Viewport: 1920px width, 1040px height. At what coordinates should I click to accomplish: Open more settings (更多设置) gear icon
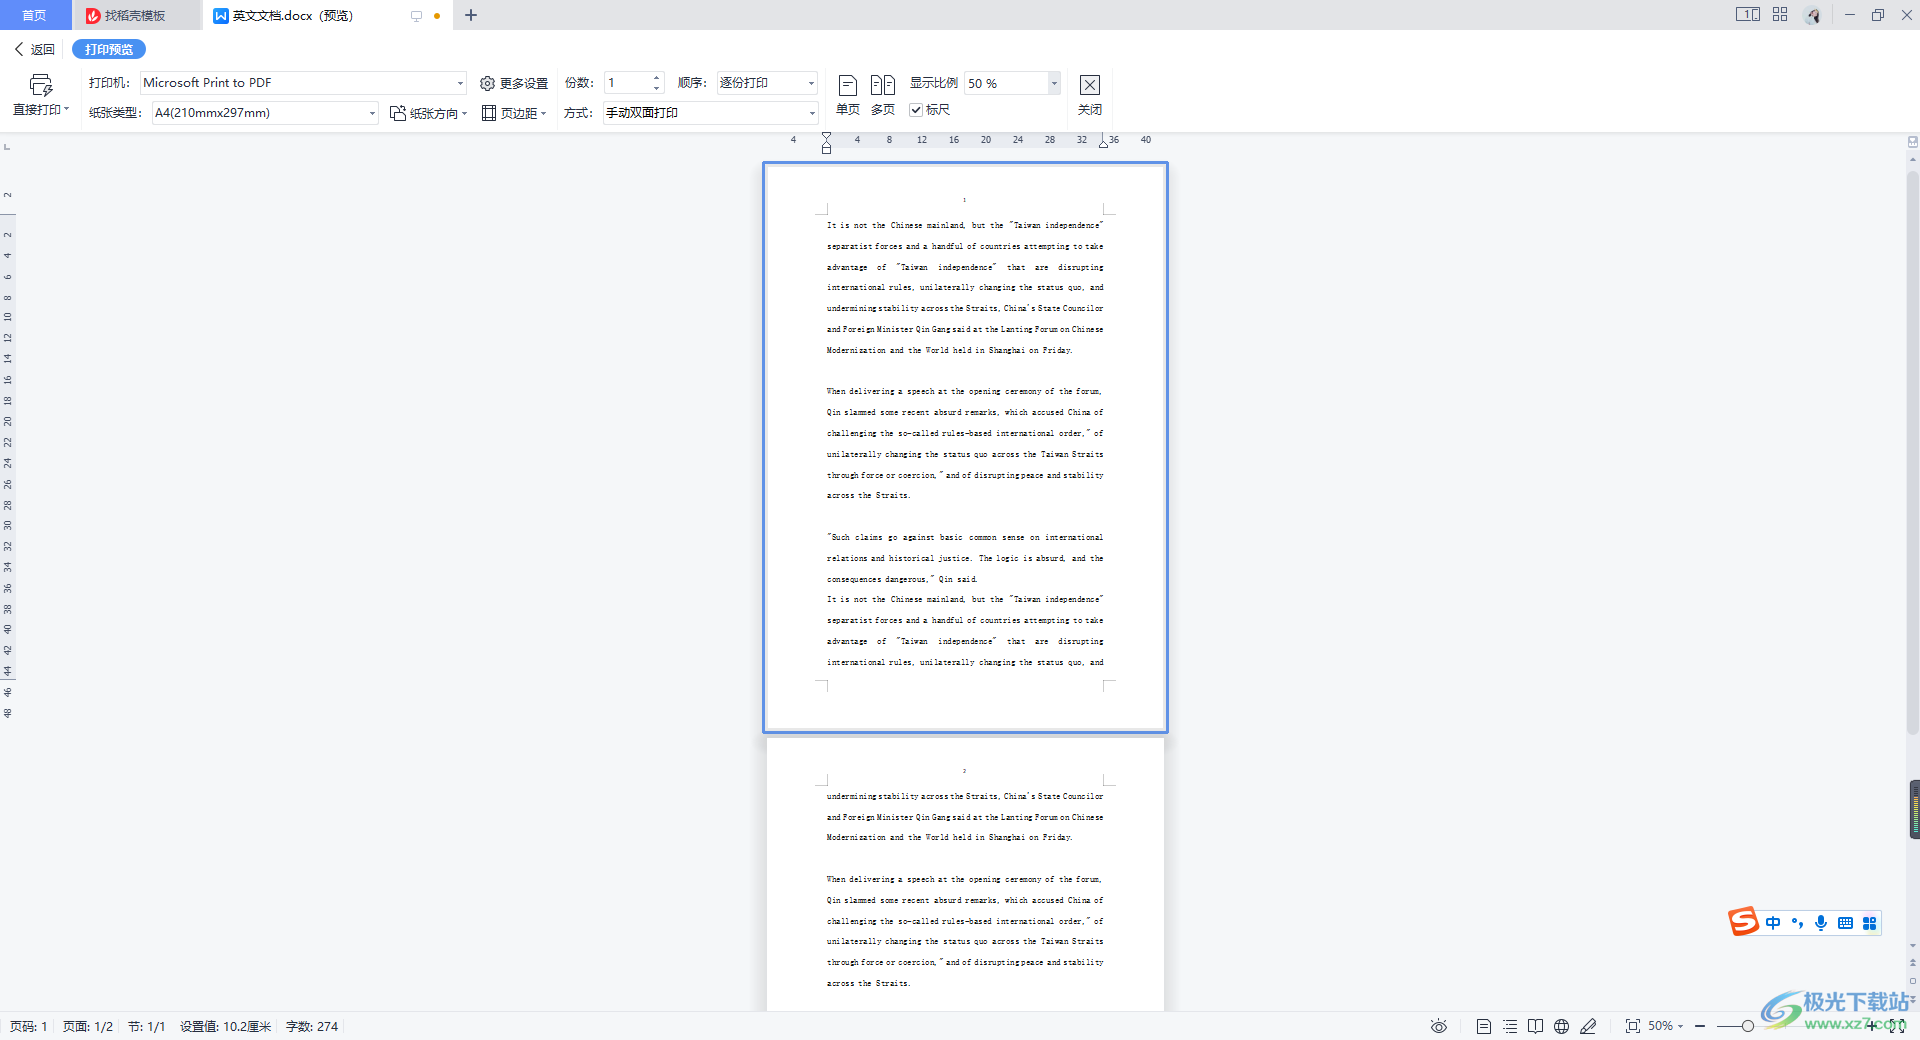(487, 84)
